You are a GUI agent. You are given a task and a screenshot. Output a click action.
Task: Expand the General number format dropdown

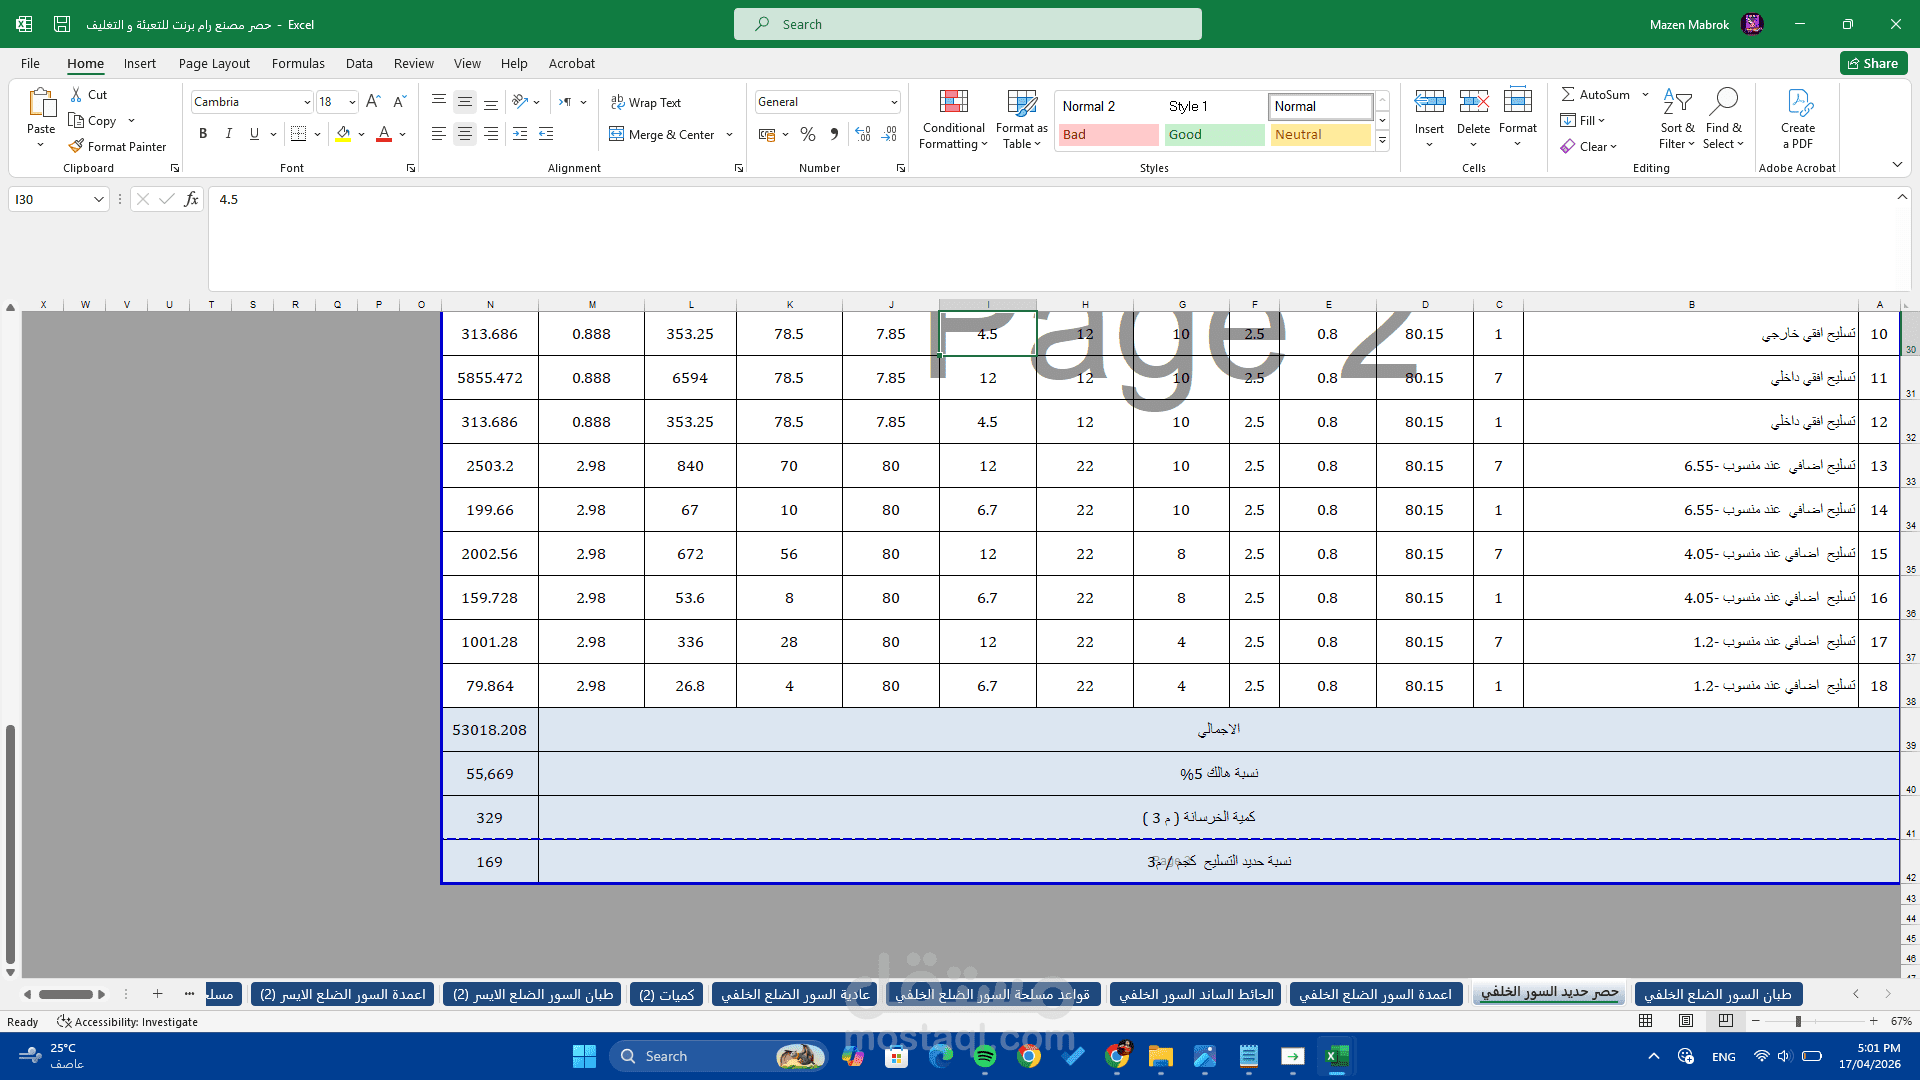pos(893,102)
